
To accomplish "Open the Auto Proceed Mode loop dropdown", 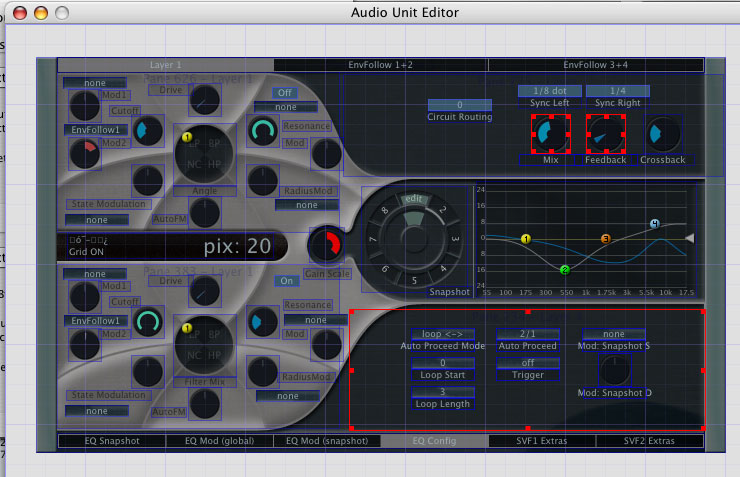I will 442,334.
